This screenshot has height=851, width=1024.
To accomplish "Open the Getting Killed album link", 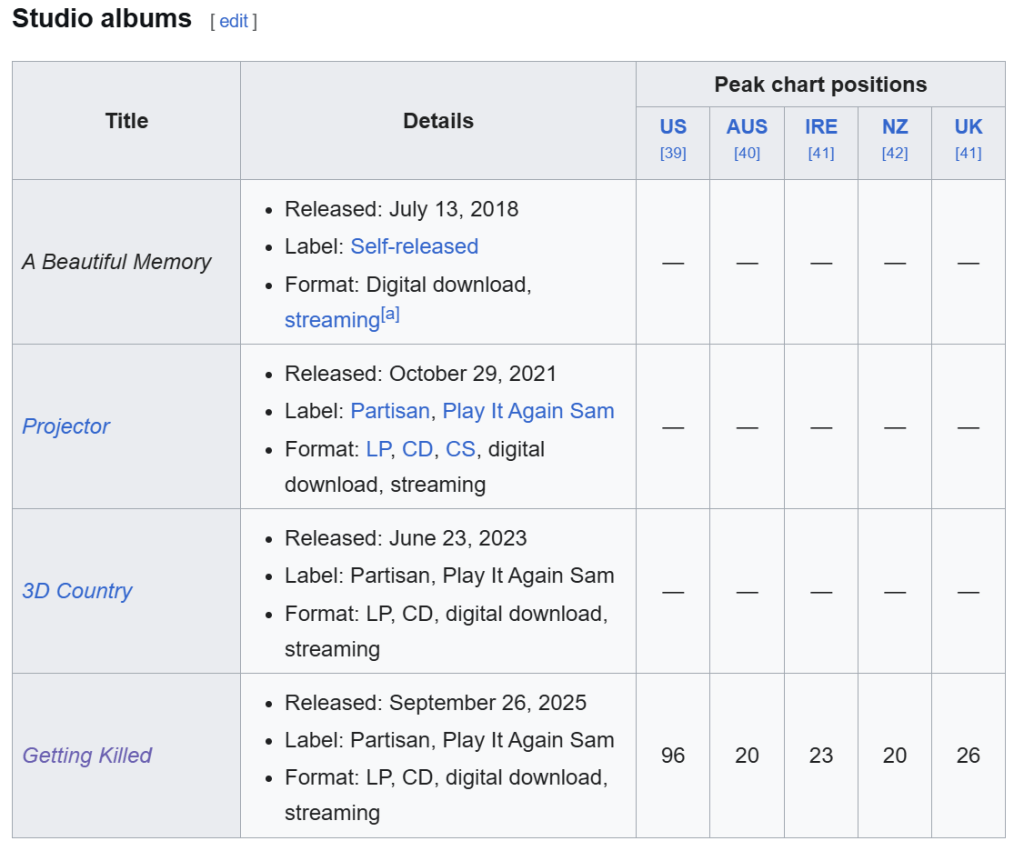I will (87, 755).
